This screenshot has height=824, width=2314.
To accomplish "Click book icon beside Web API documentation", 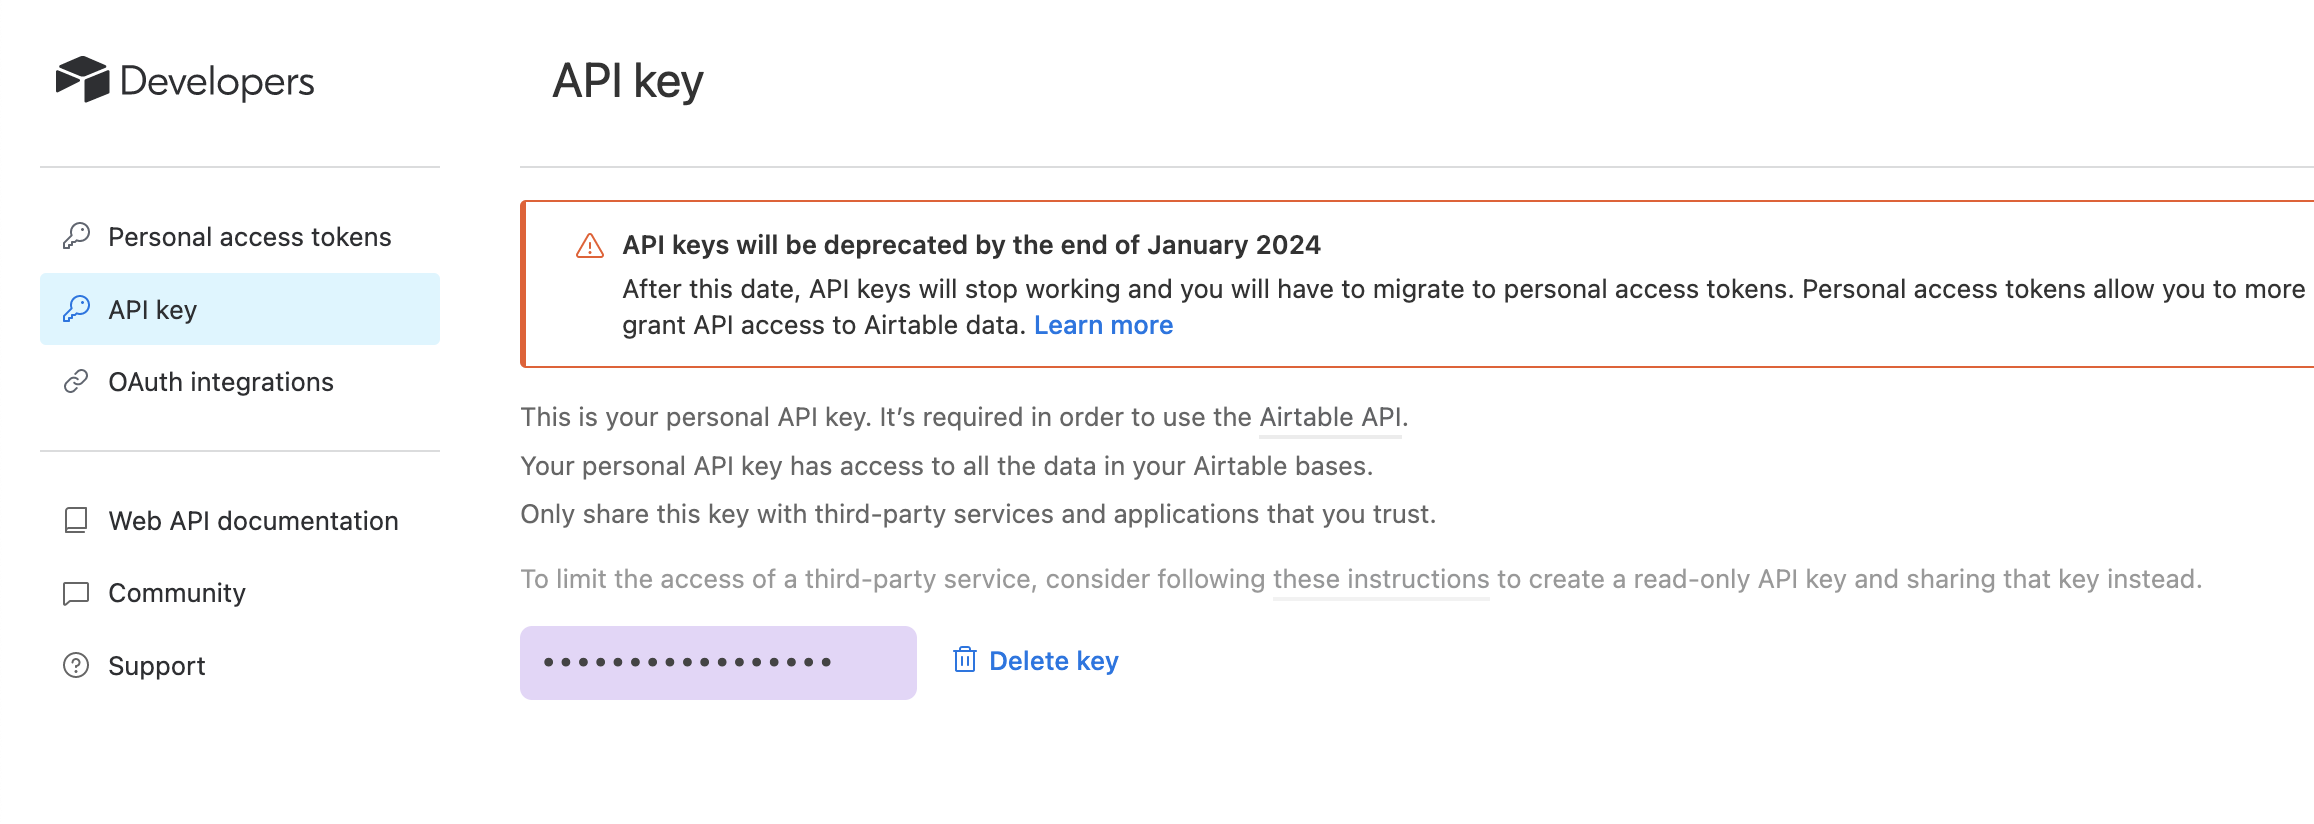I will 76,520.
